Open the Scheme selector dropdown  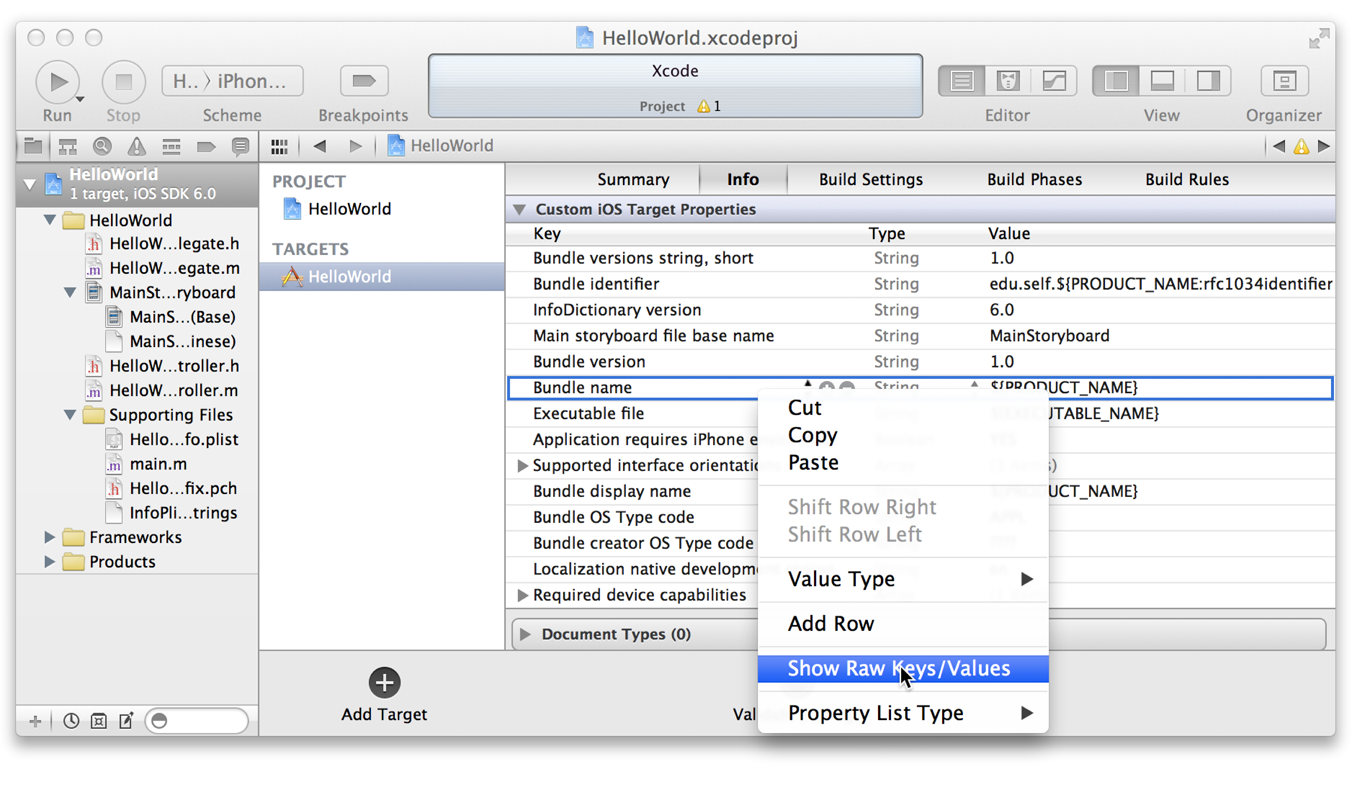click(x=232, y=82)
